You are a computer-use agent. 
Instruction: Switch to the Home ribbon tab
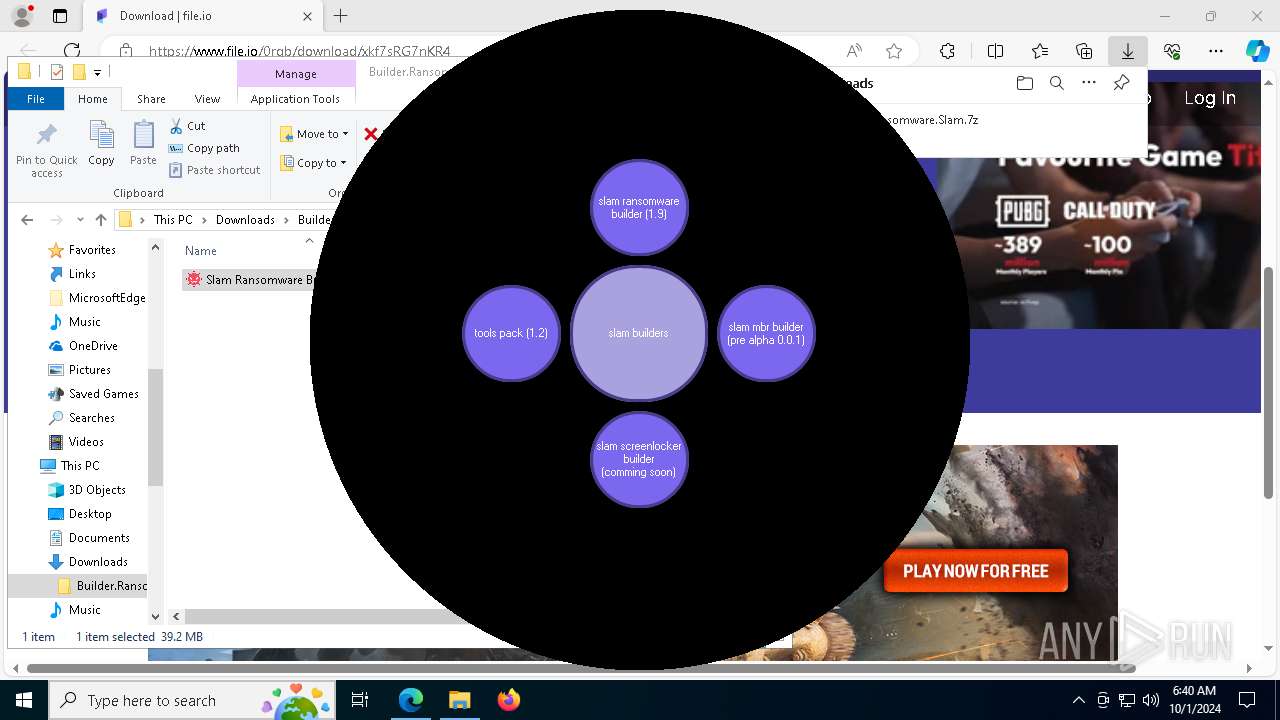[93, 99]
